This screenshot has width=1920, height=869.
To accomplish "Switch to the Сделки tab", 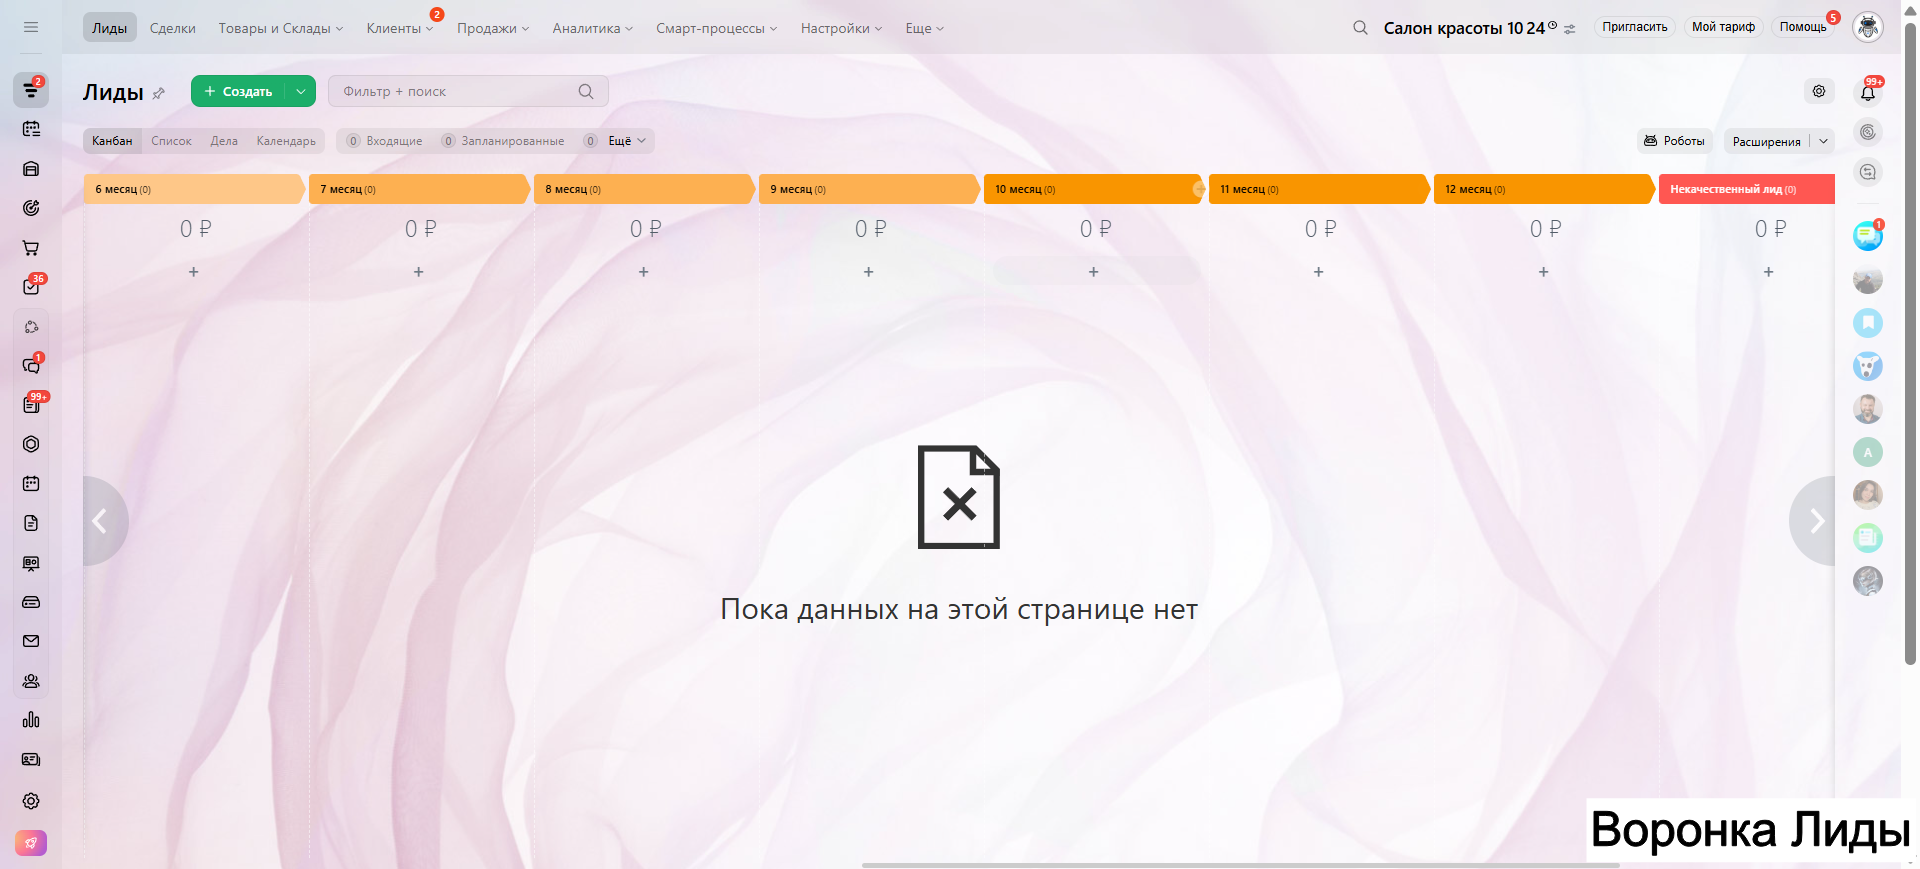I will tap(173, 28).
